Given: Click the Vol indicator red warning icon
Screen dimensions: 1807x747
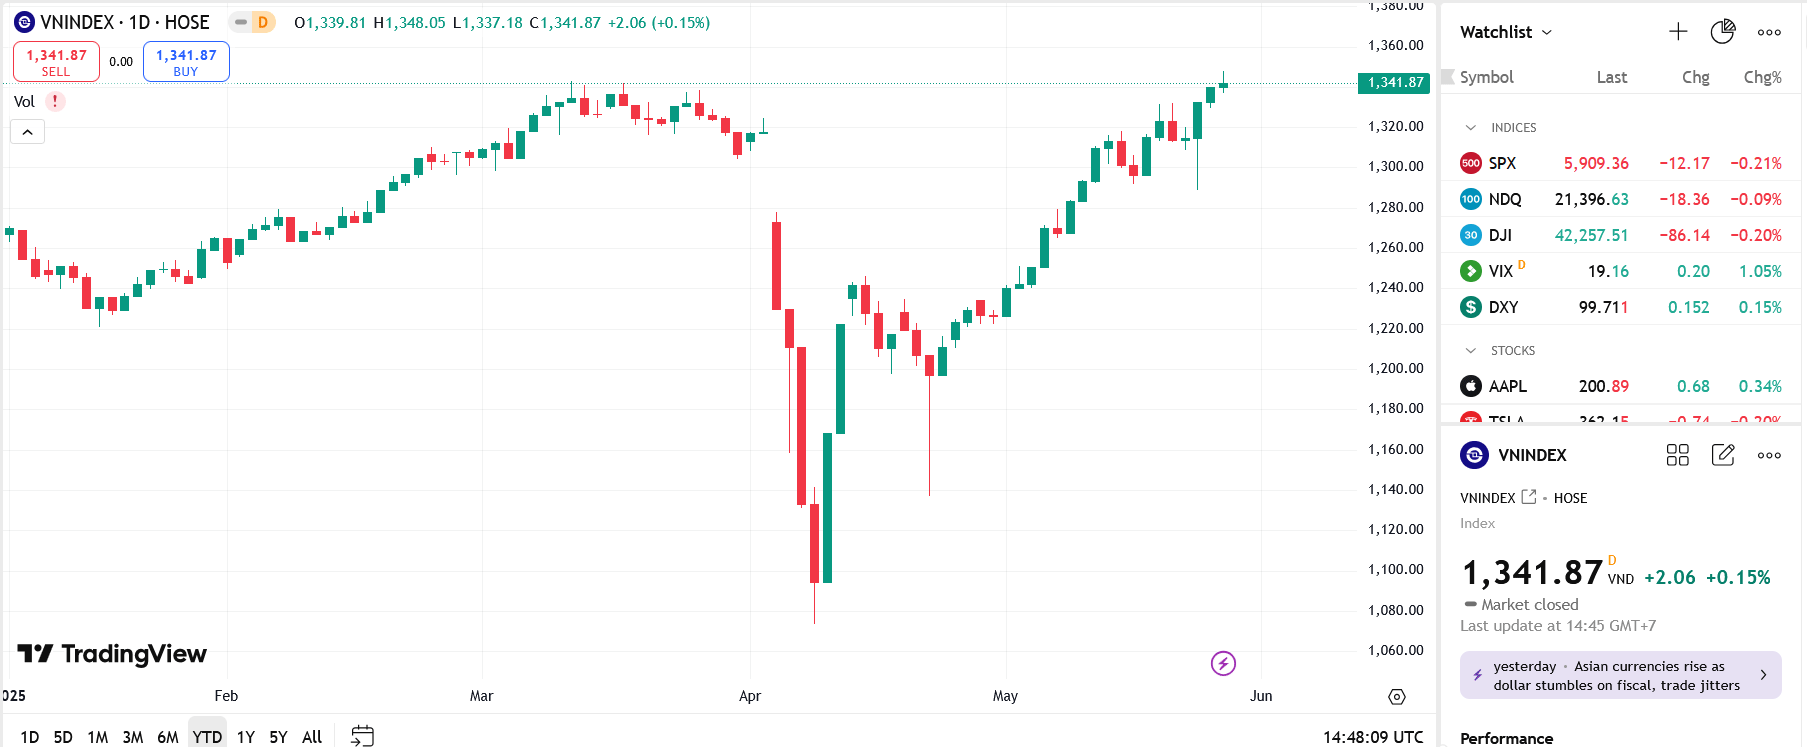Looking at the screenshot, I should pos(55,101).
